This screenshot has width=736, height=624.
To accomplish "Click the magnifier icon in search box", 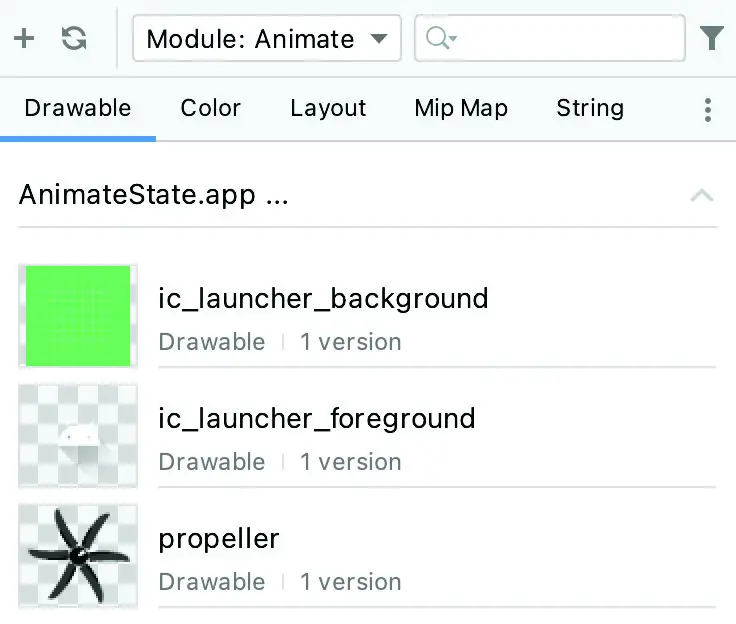I will tap(440, 38).
